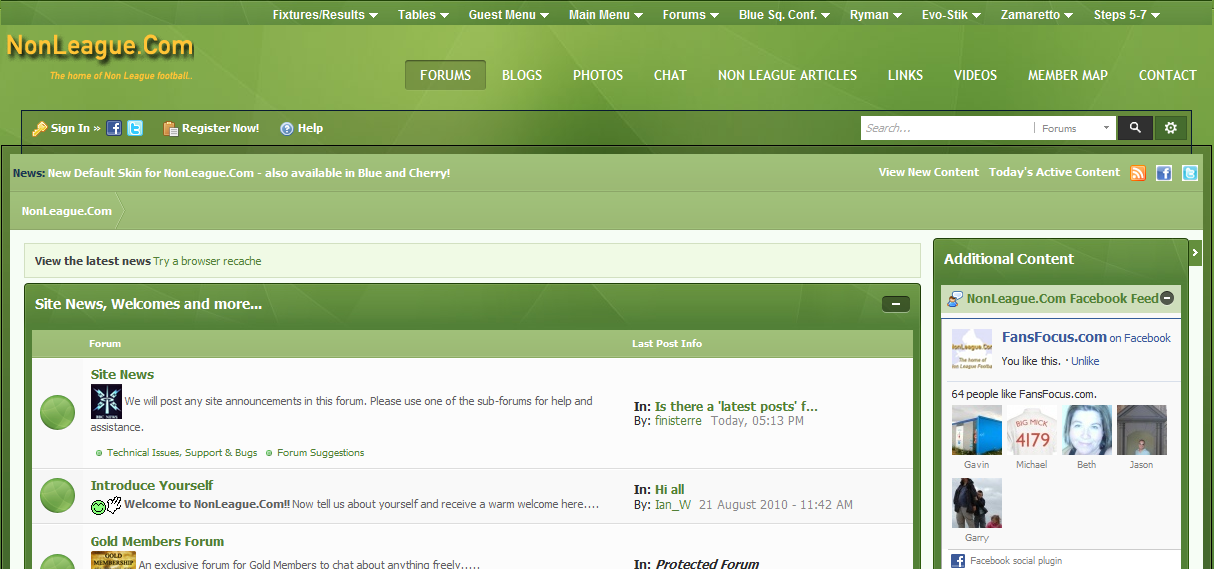Open the Fixtures/Results dropdown menu

point(325,15)
